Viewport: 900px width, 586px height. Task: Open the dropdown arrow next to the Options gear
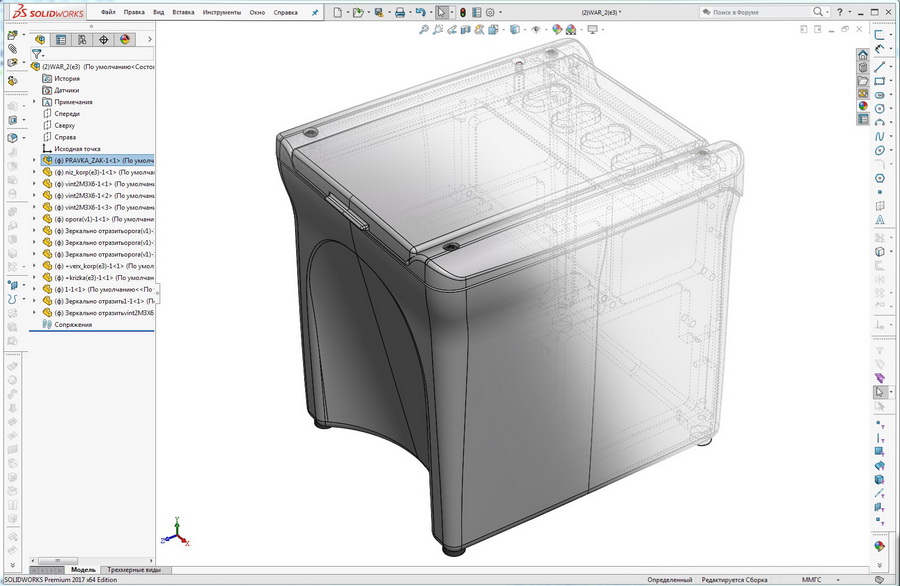click(501, 13)
